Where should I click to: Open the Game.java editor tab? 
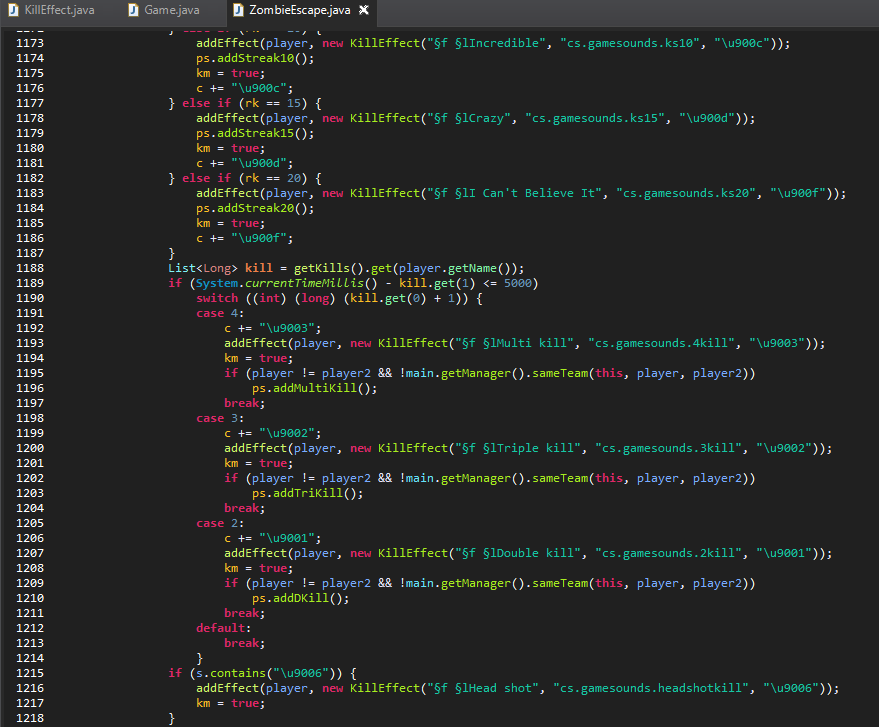[x=171, y=10]
